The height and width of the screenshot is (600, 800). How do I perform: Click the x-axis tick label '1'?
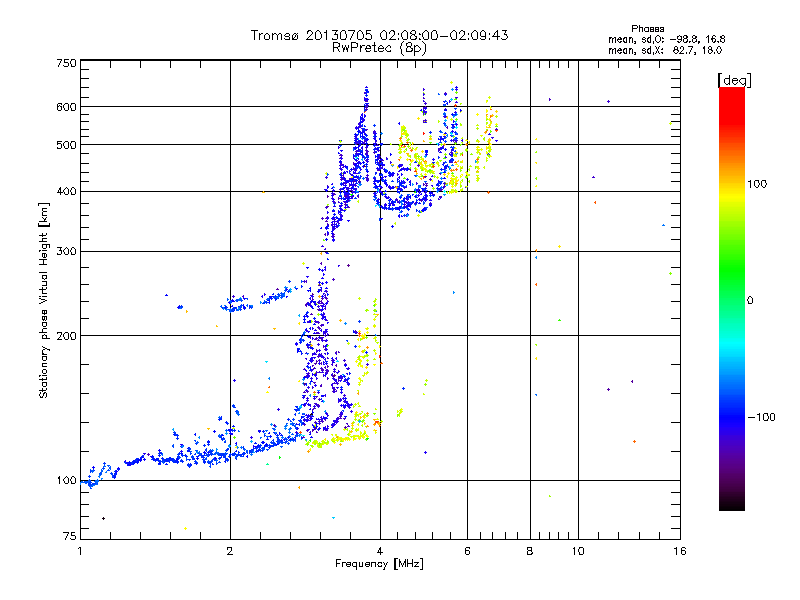(80, 551)
